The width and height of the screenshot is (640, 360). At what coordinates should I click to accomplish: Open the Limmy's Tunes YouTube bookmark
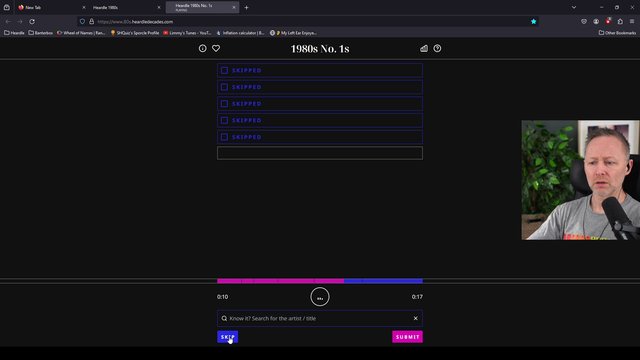(x=187, y=33)
